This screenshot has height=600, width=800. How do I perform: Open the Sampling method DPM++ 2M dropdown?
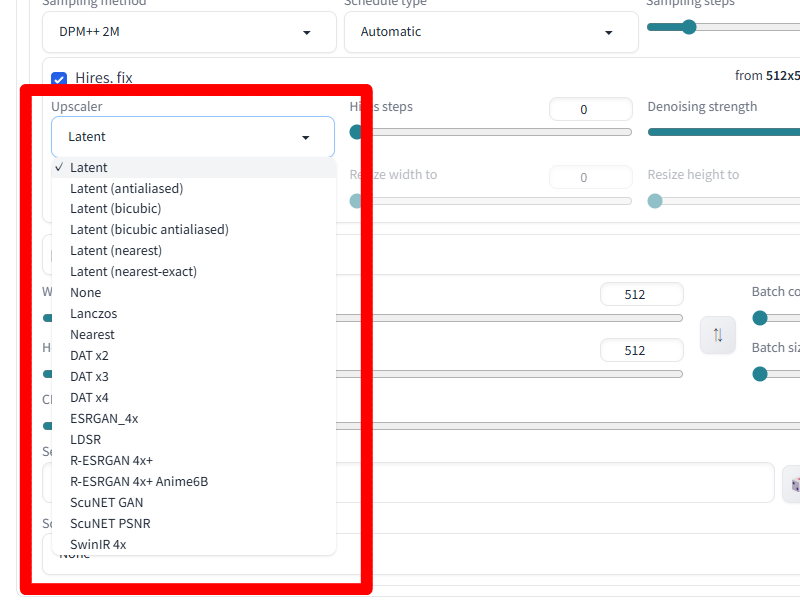pos(189,32)
